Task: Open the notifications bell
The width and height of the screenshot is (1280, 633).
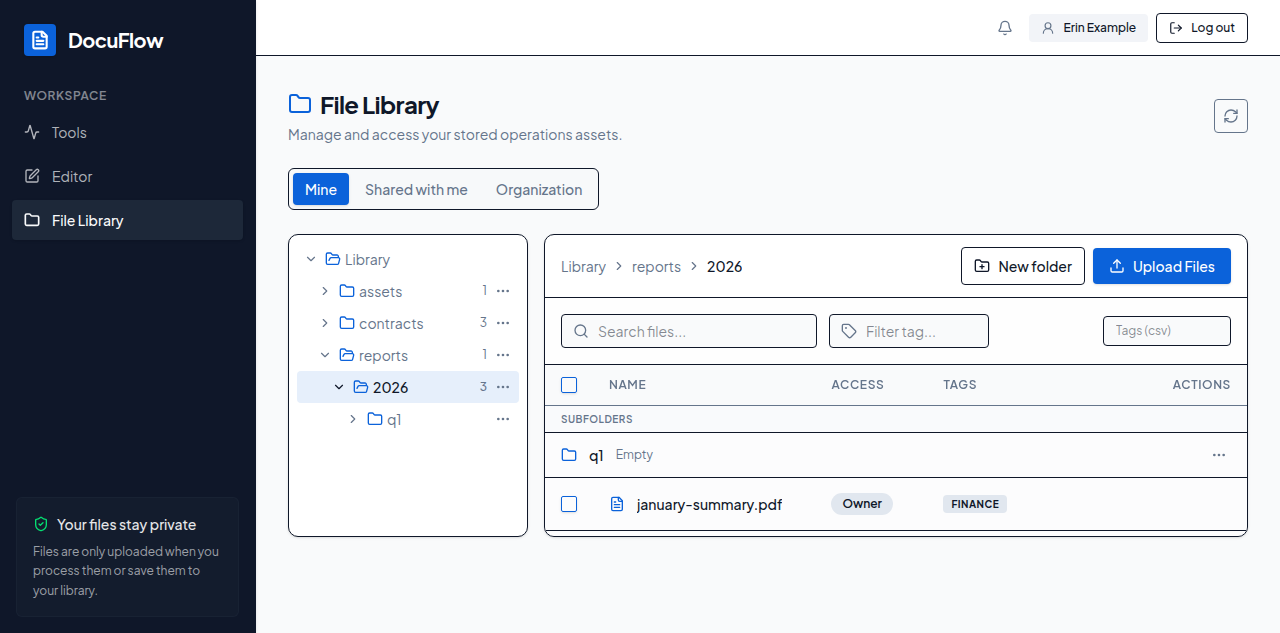Action: (x=1005, y=28)
